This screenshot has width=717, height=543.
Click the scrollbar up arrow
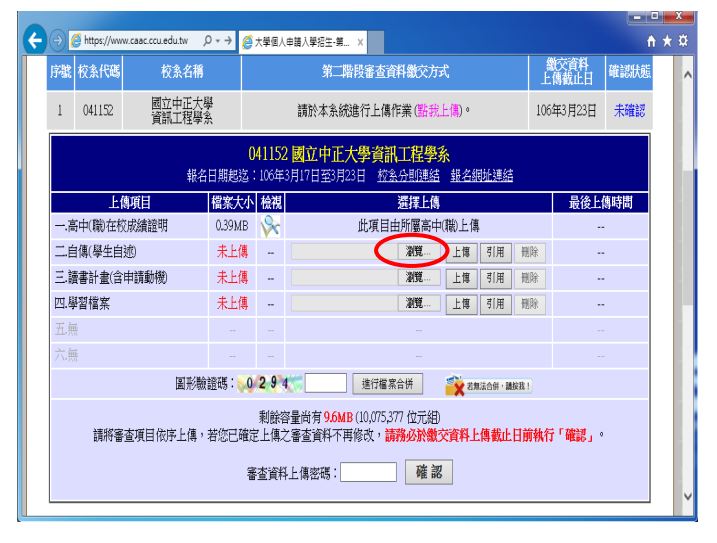pyautogui.click(x=687, y=75)
